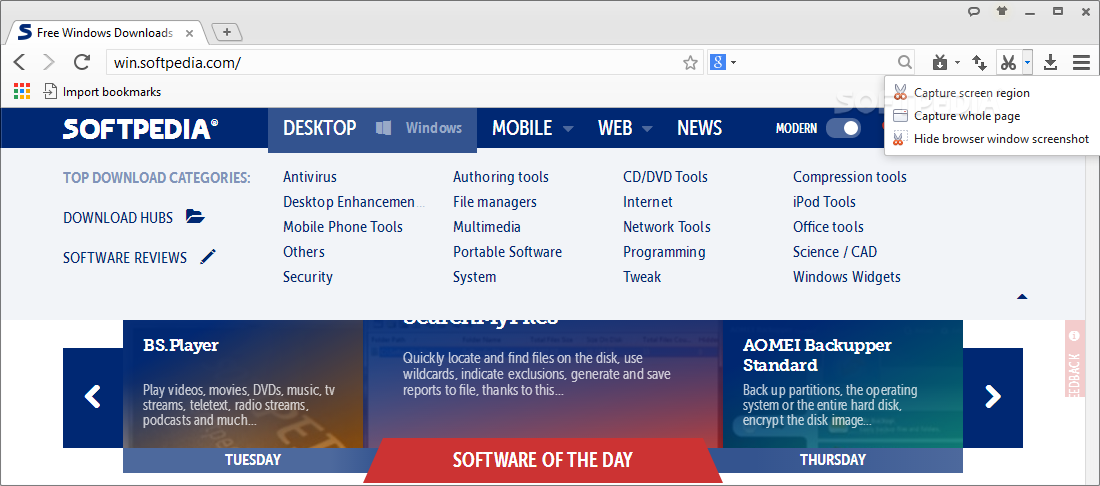Open a new browser tab
This screenshot has width=1100, height=486.
(227, 32)
